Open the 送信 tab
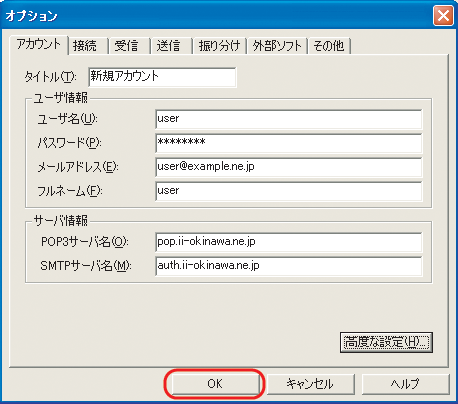 click(x=172, y=46)
